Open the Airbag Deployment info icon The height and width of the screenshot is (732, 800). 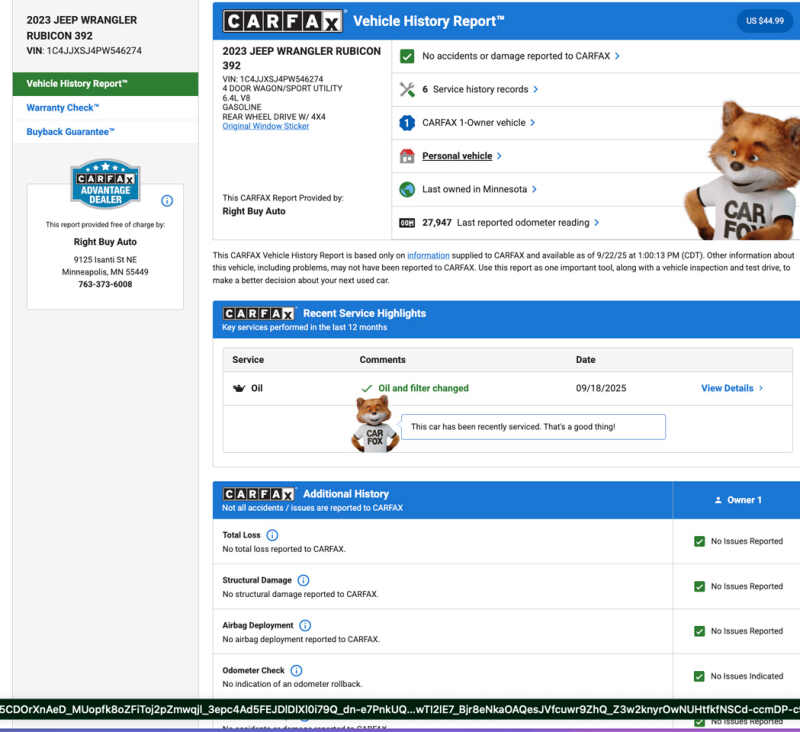pos(305,625)
